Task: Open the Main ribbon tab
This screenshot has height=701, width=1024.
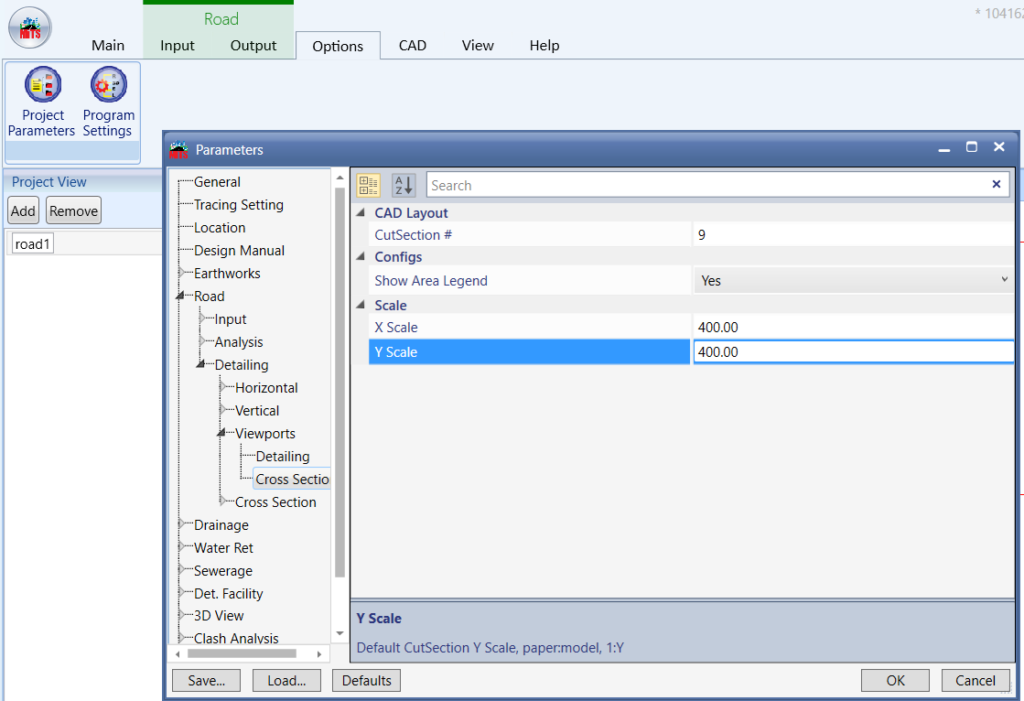Action: tap(108, 45)
